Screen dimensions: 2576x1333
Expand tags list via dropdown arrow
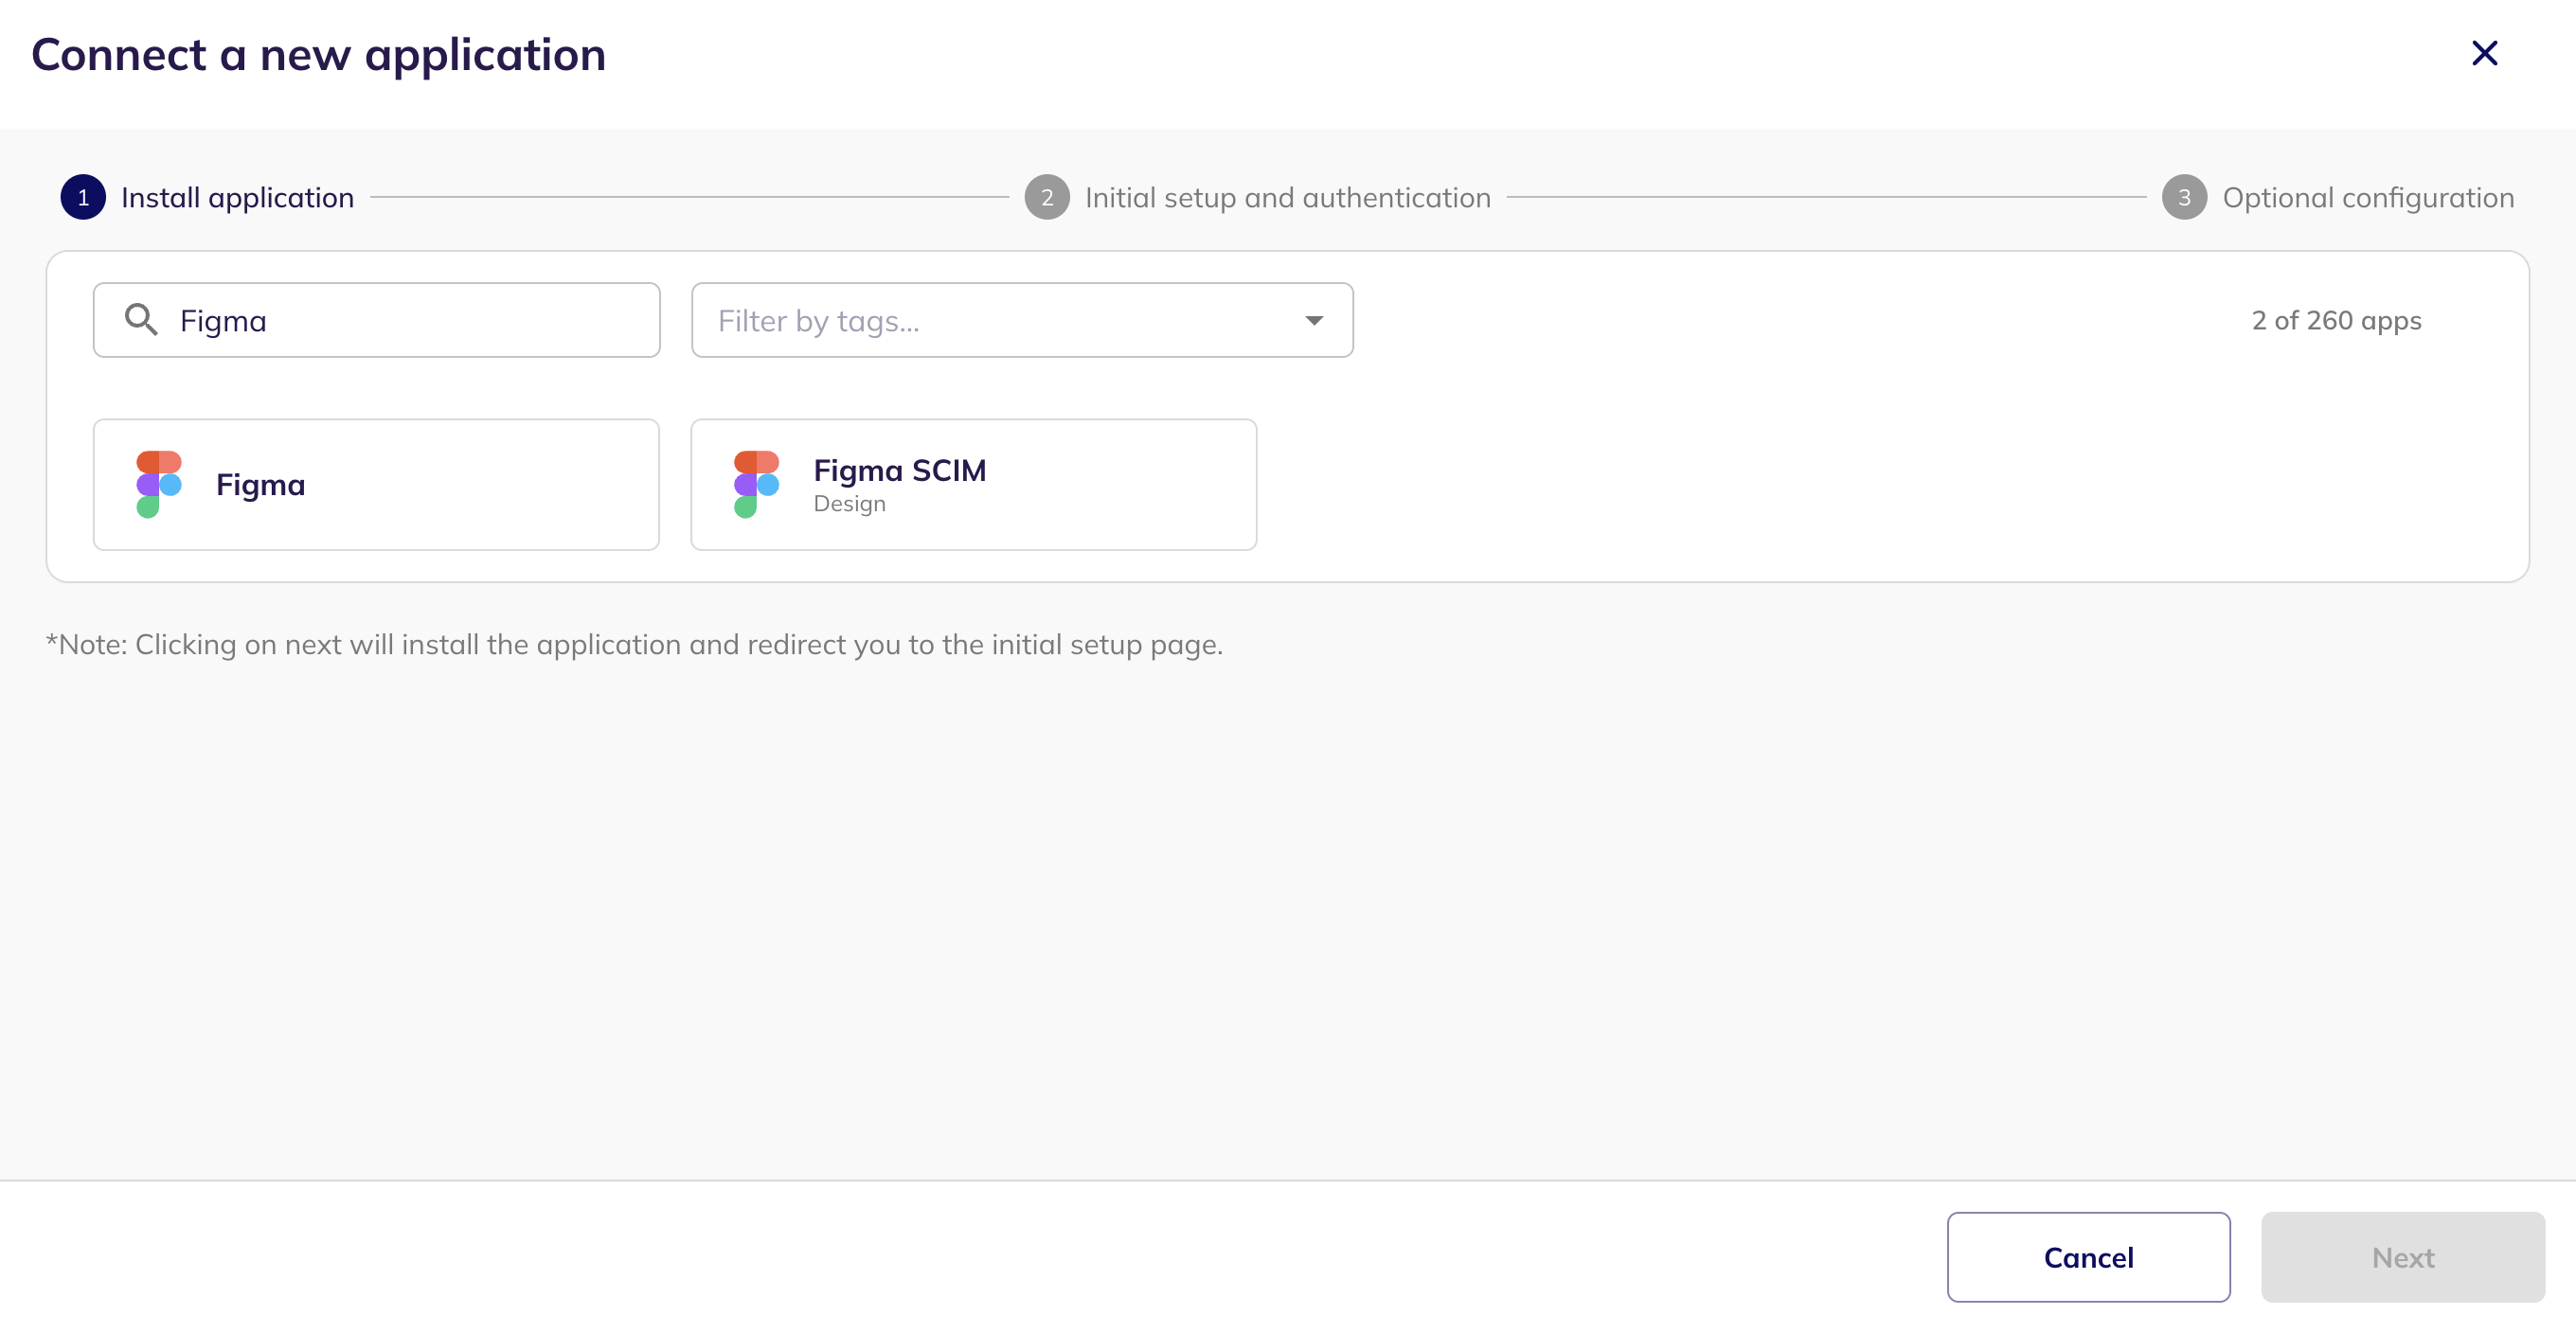click(x=1314, y=320)
